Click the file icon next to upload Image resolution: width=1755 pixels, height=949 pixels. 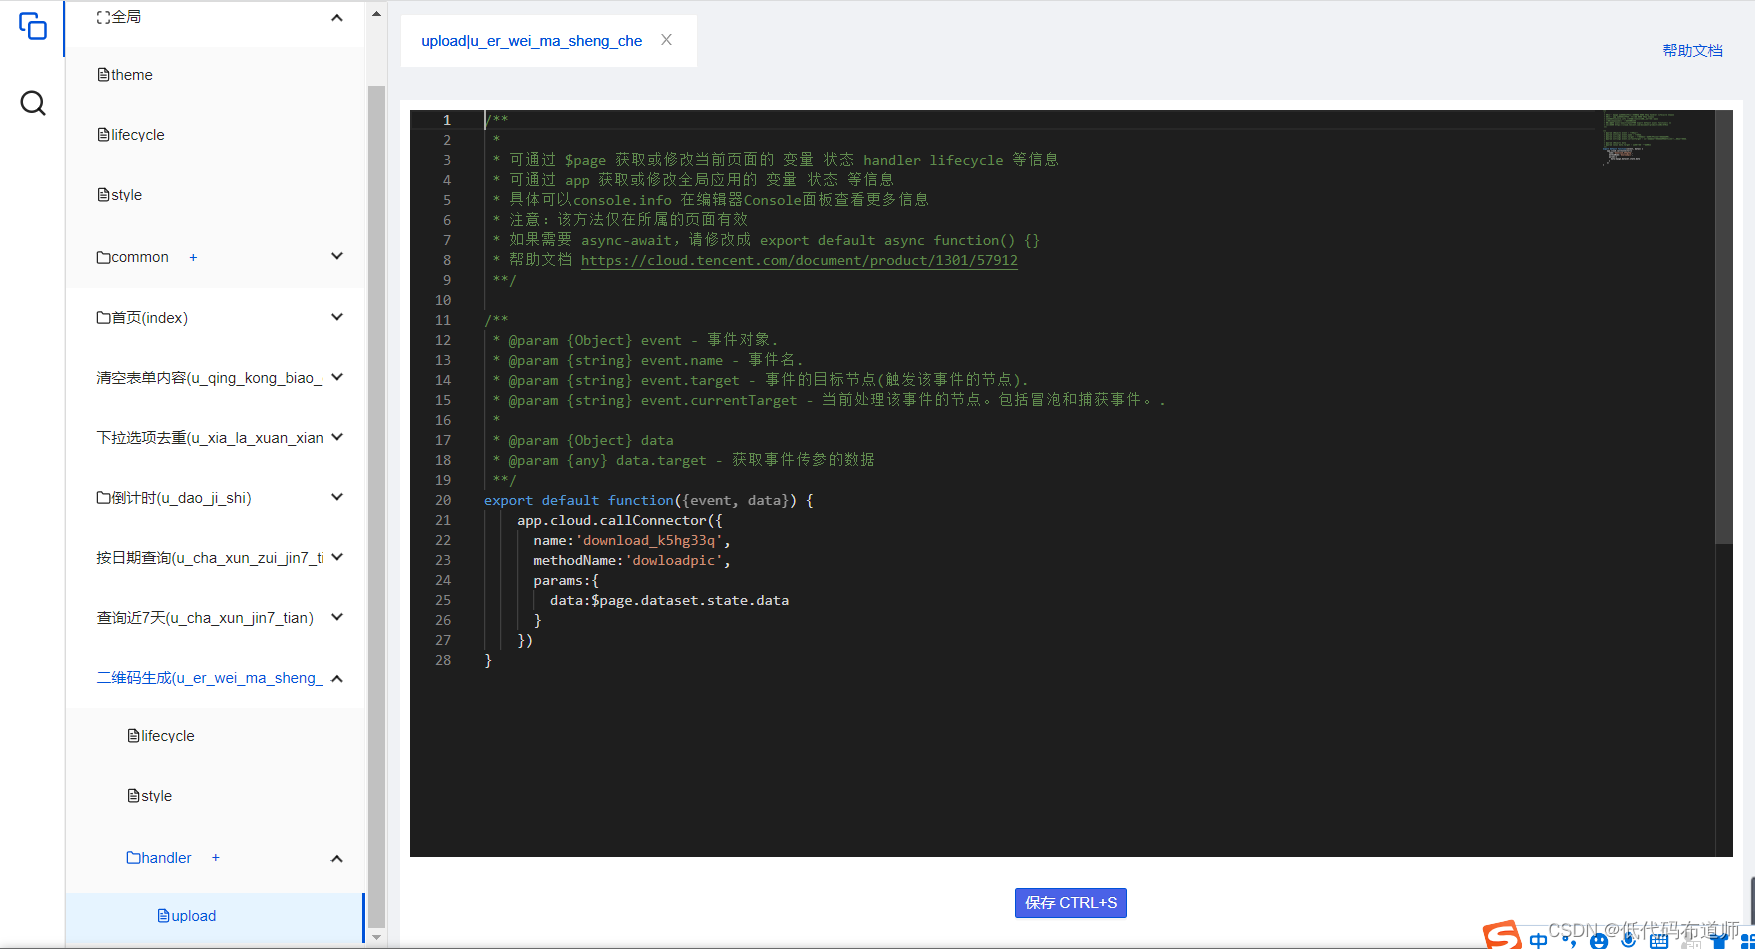click(163, 916)
